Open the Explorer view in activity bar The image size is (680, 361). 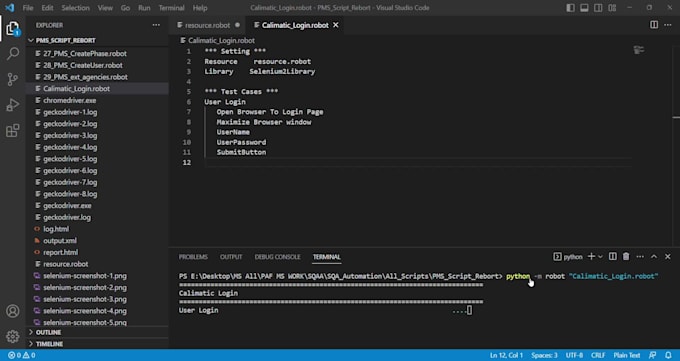[x=13, y=29]
